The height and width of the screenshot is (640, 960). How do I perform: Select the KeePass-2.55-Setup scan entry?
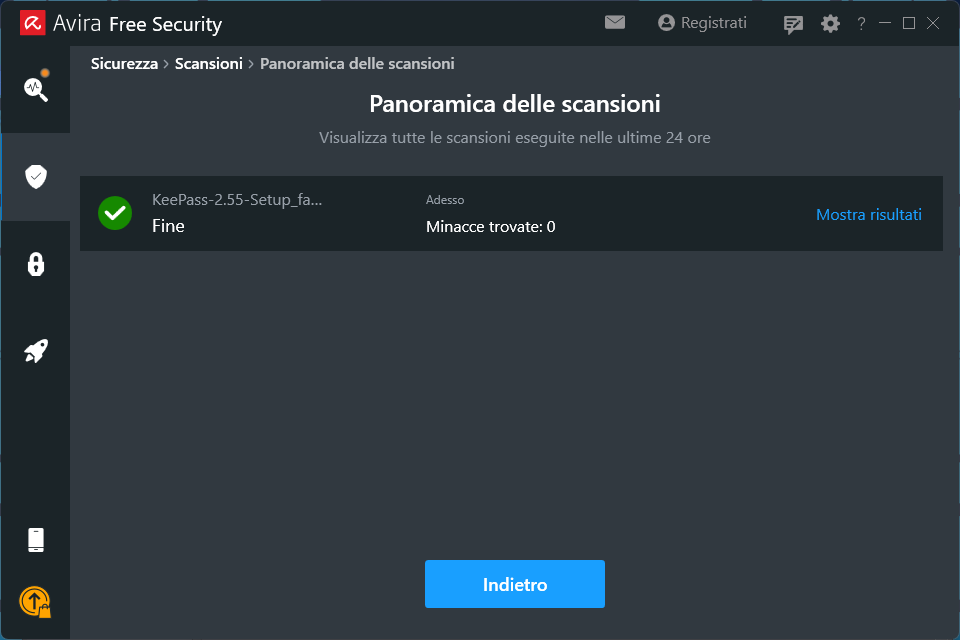tap(237, 200)
